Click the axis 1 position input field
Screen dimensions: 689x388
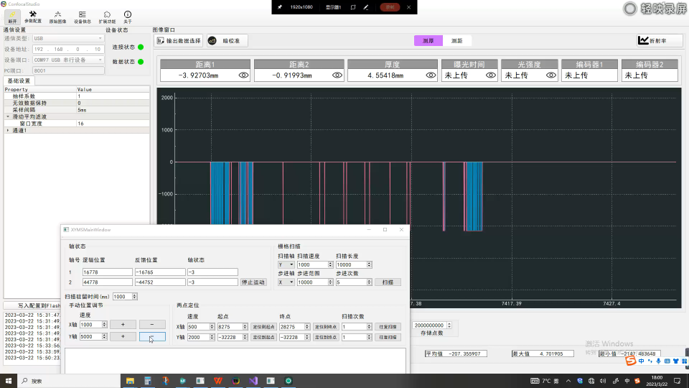(107, 272)
